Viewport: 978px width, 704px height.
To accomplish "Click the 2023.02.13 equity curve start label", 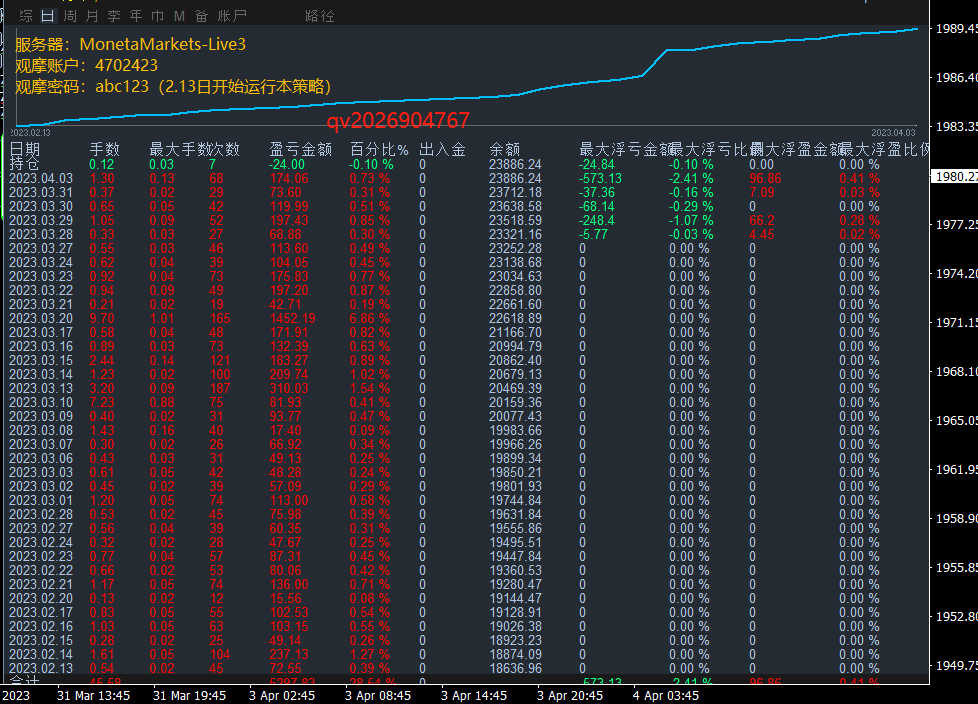I will pos(30,133).
